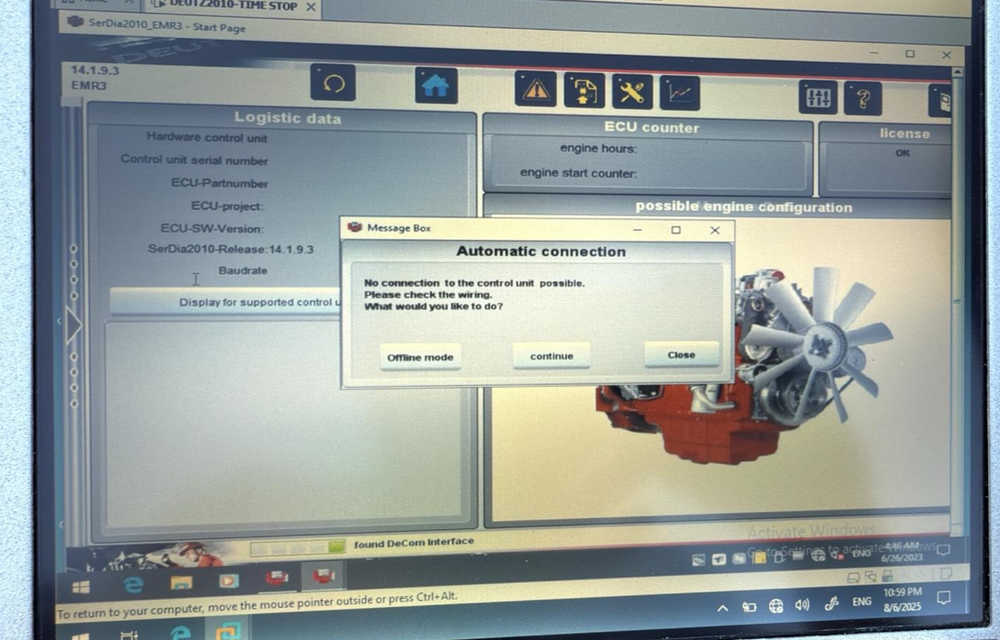This screenshot has height=640, width=1000.
Task: Click the 'Logistic data' panel header
Action: 288,118
